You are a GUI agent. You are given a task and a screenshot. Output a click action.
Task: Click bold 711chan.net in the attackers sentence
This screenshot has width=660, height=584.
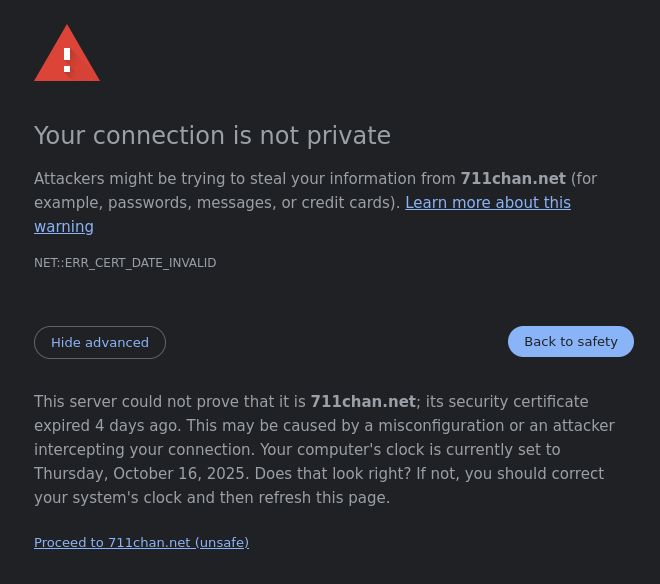pyautogui.click(x=513, y=179)
